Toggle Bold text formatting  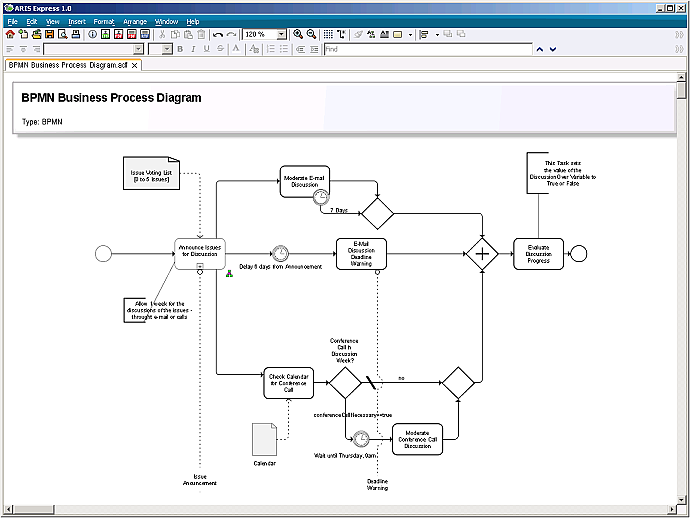[x=180, y=49]
